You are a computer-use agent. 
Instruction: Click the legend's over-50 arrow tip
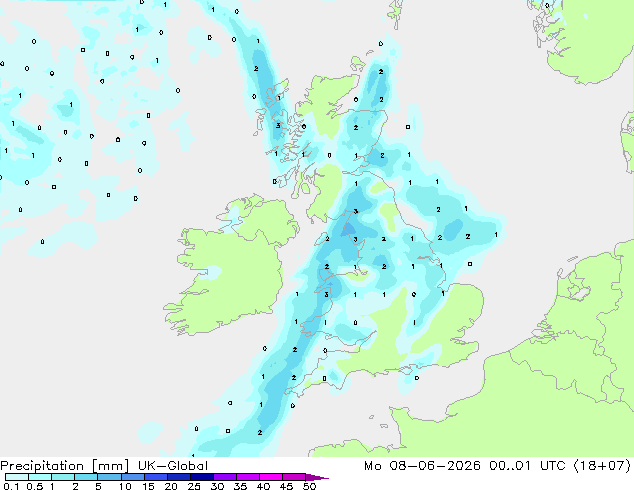tap(317, 477)
